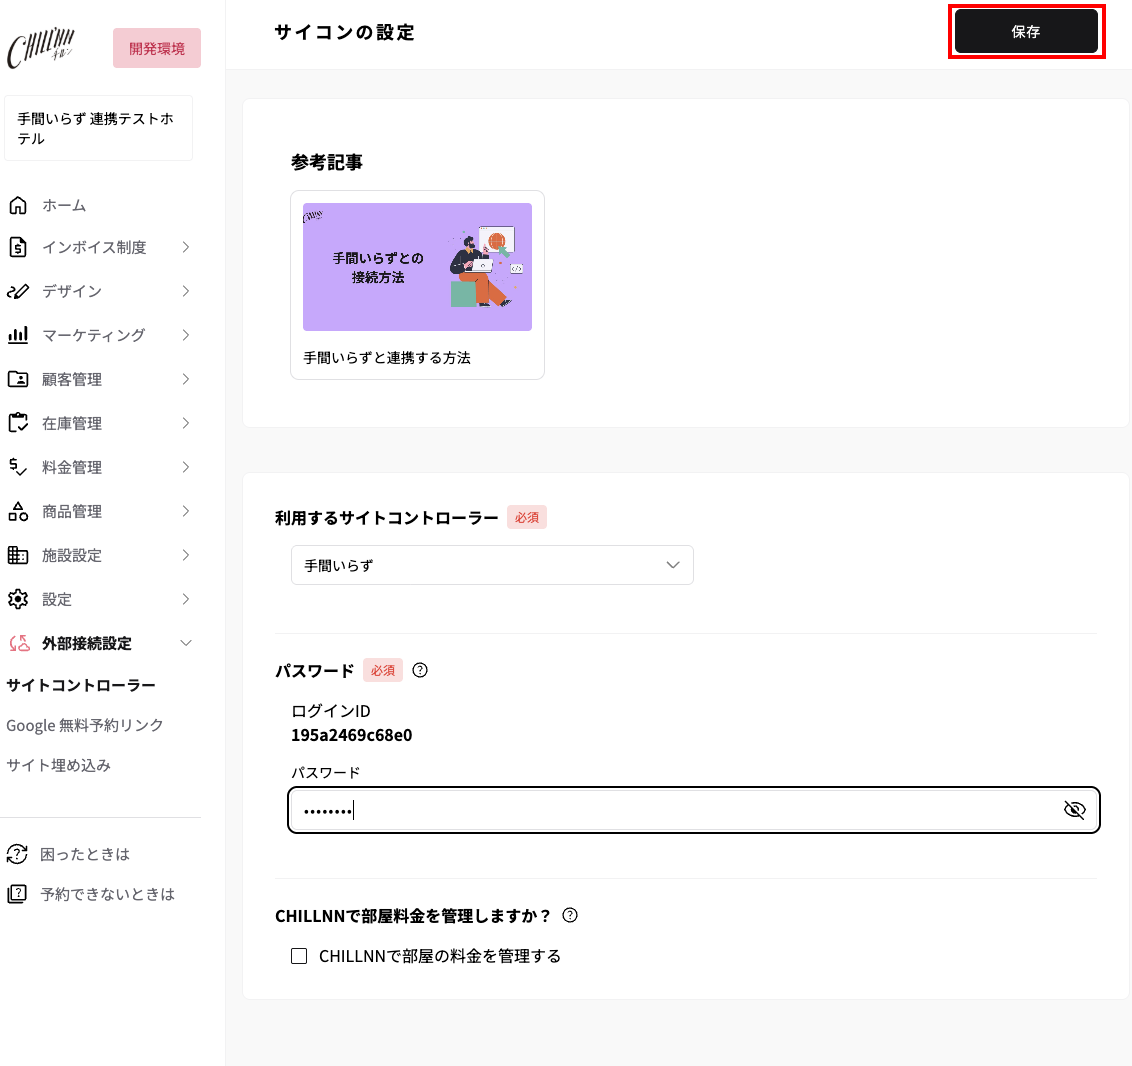Click the 手間いらずとの接続方法 article thumbnail

tap(417, 267)
